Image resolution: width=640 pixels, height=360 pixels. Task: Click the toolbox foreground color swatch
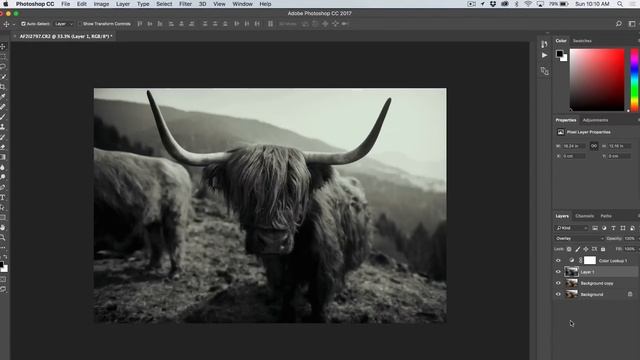coord(2,265)
